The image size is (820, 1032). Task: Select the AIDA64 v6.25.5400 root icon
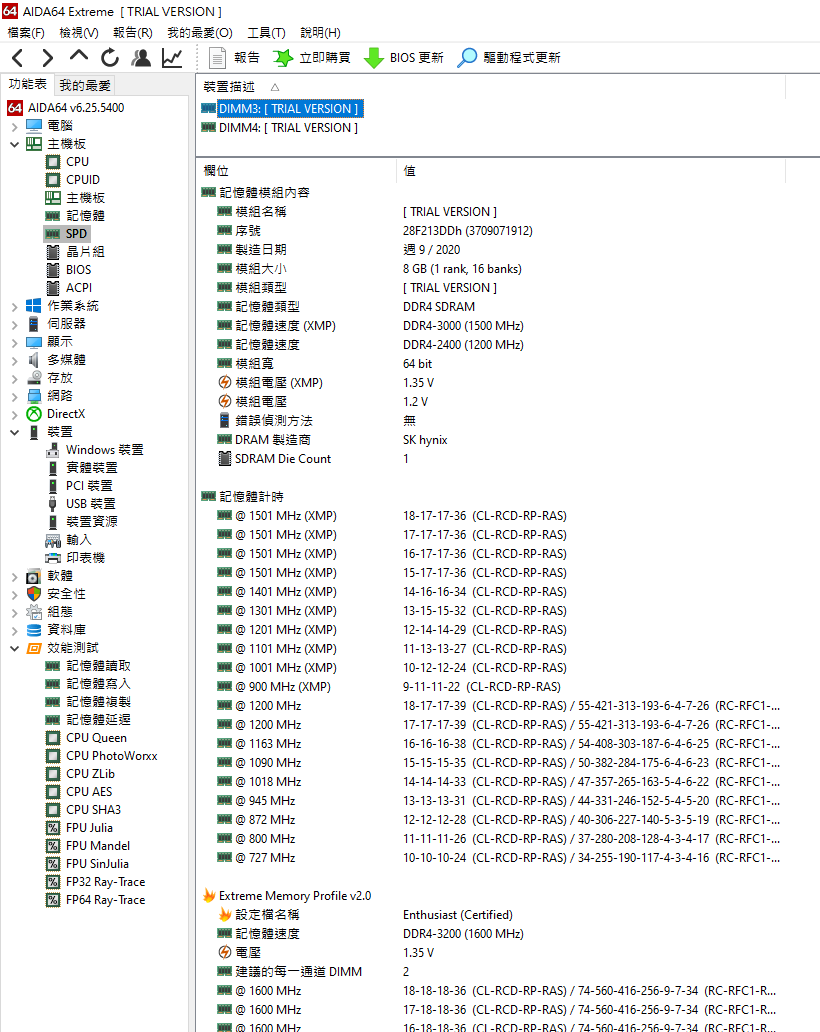coord(14,107)
